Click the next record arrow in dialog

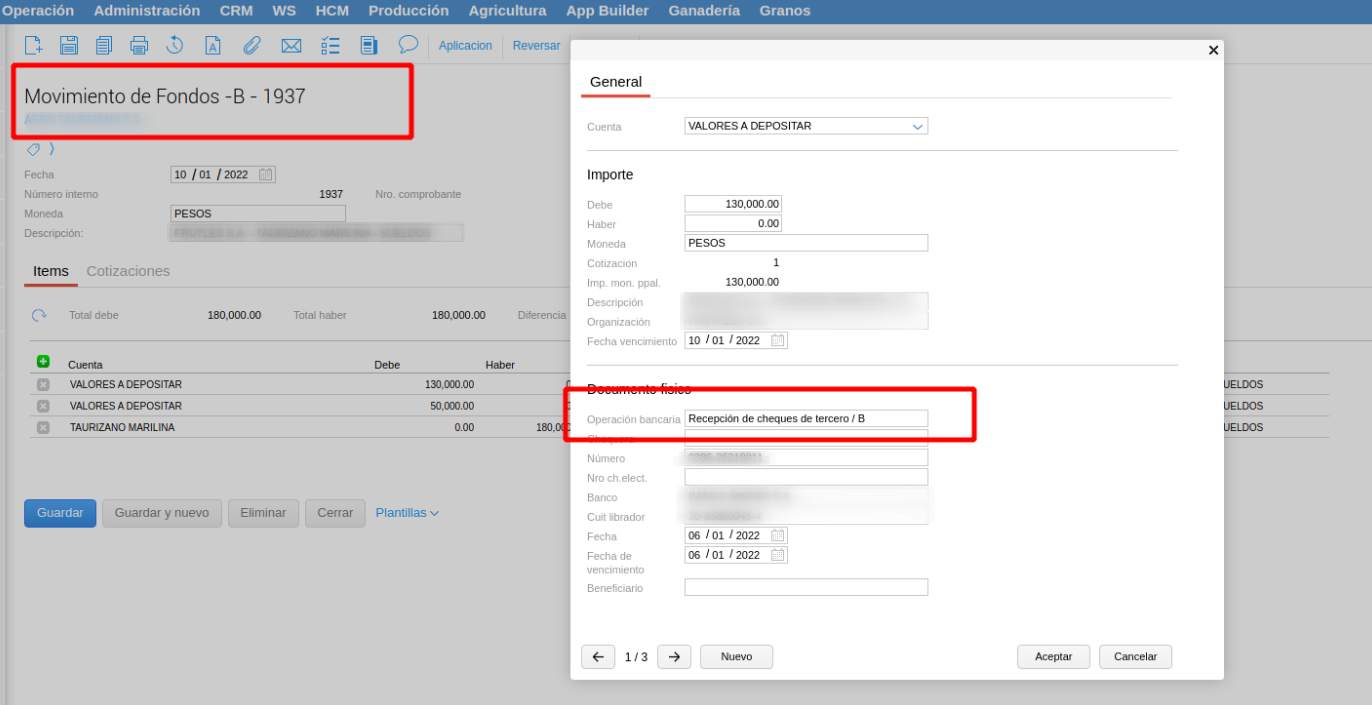tap(674, 657)
